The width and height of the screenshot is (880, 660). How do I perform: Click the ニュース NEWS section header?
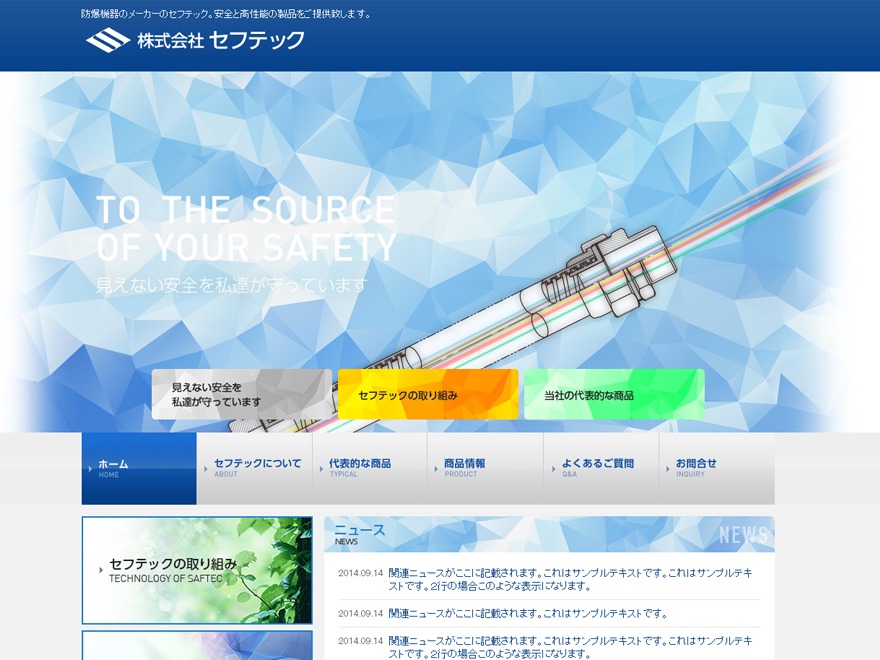549,534
